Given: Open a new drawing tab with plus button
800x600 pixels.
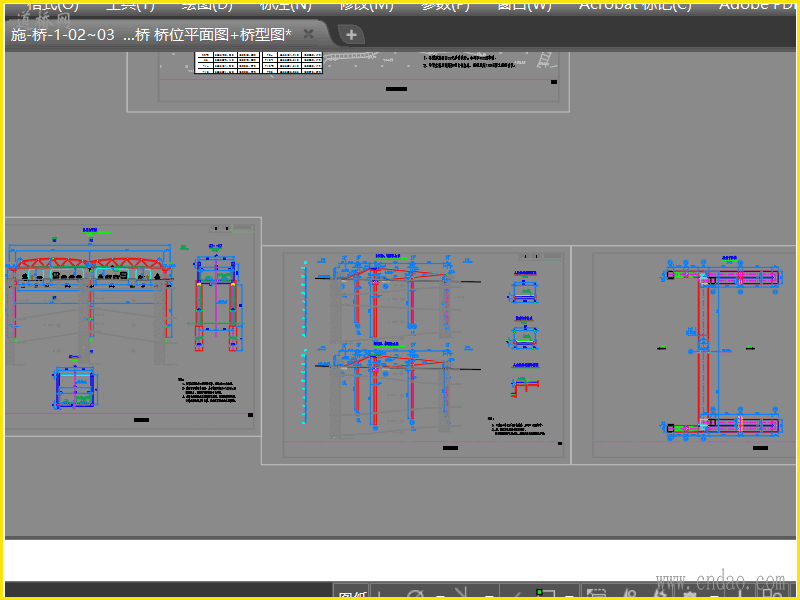Looking at the screenshot, I should pos(351,35).
